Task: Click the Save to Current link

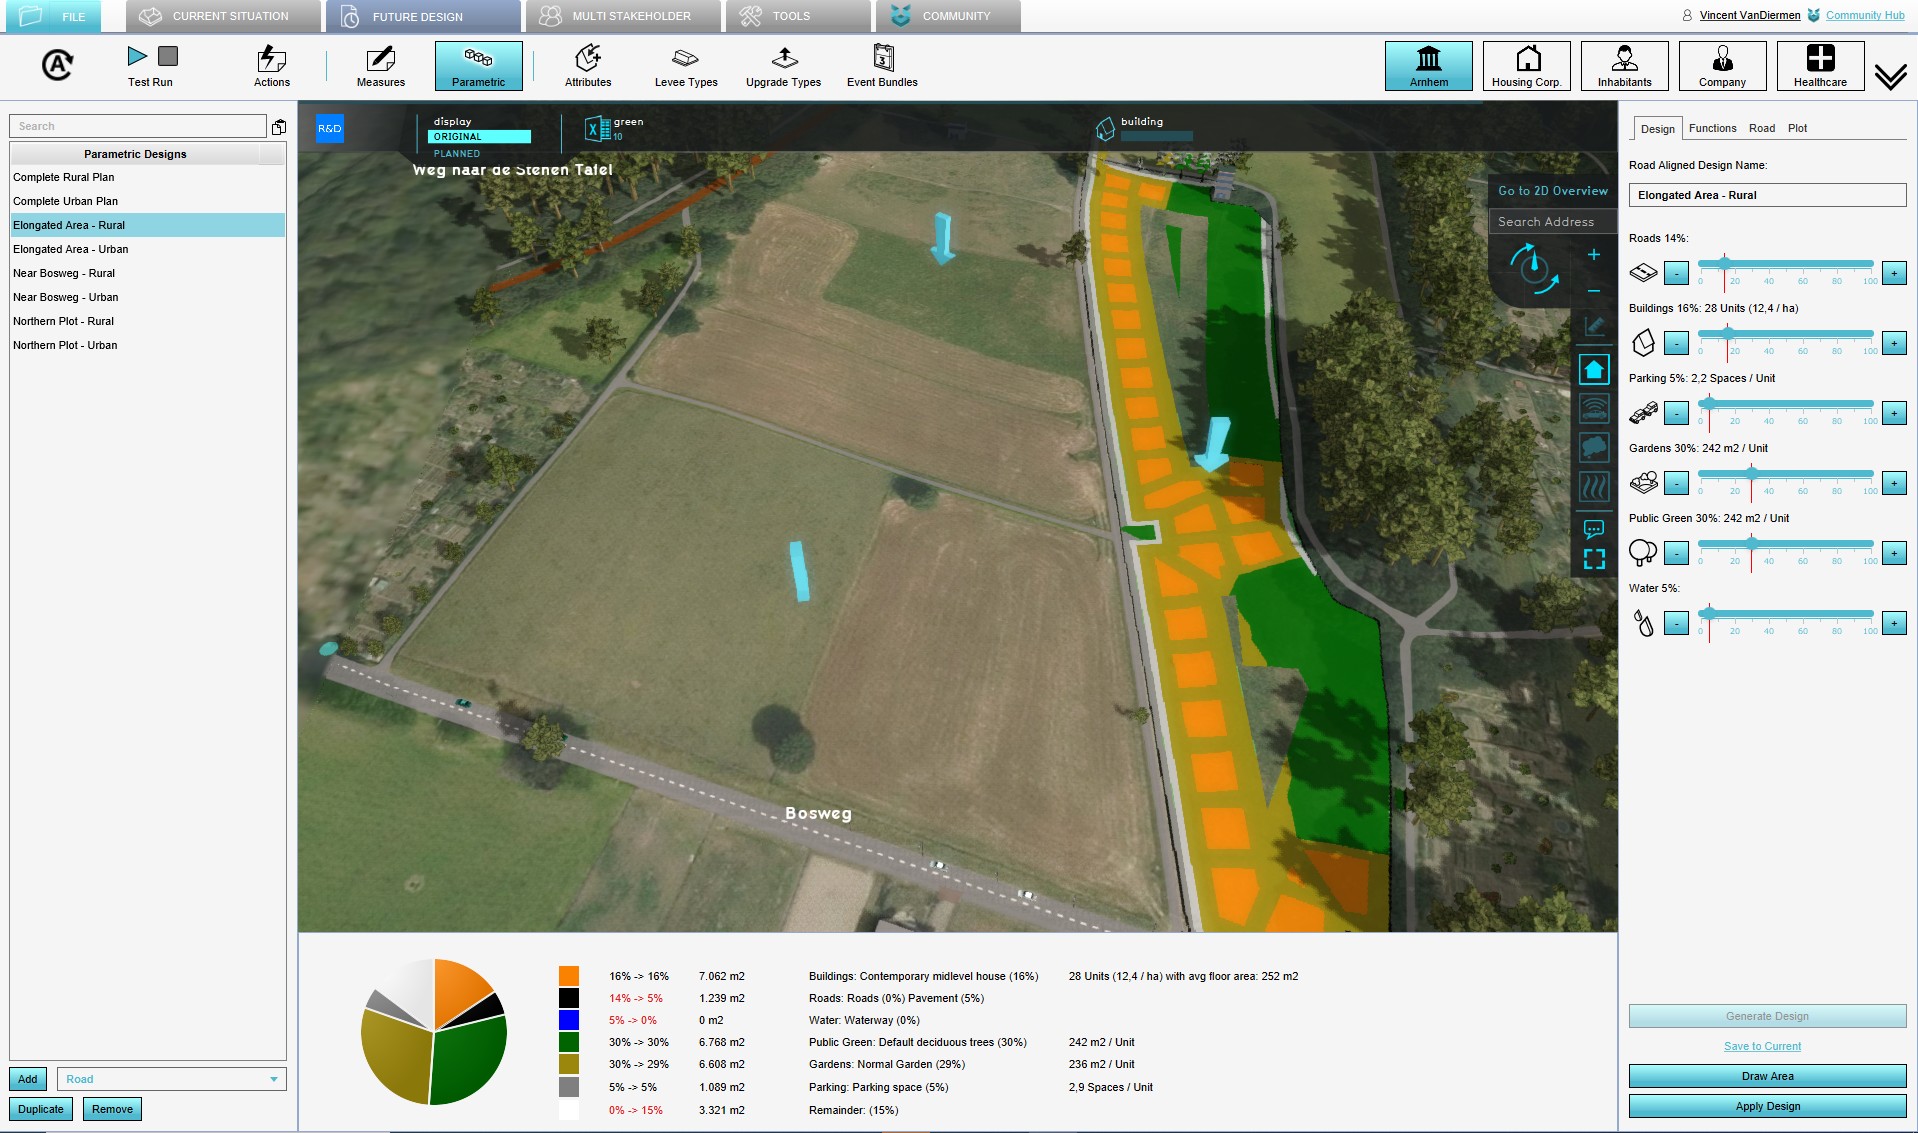Action: click(1762, 1046)
